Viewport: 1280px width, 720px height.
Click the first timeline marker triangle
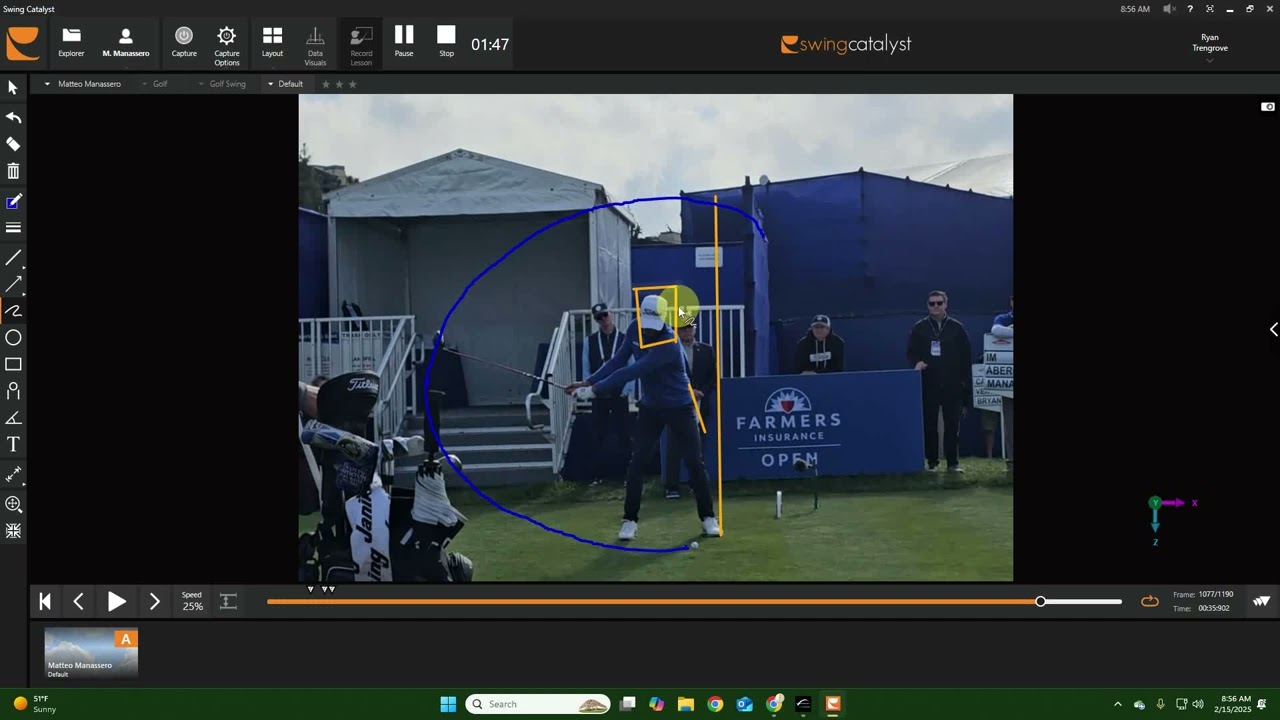click(x=310, y=590)
